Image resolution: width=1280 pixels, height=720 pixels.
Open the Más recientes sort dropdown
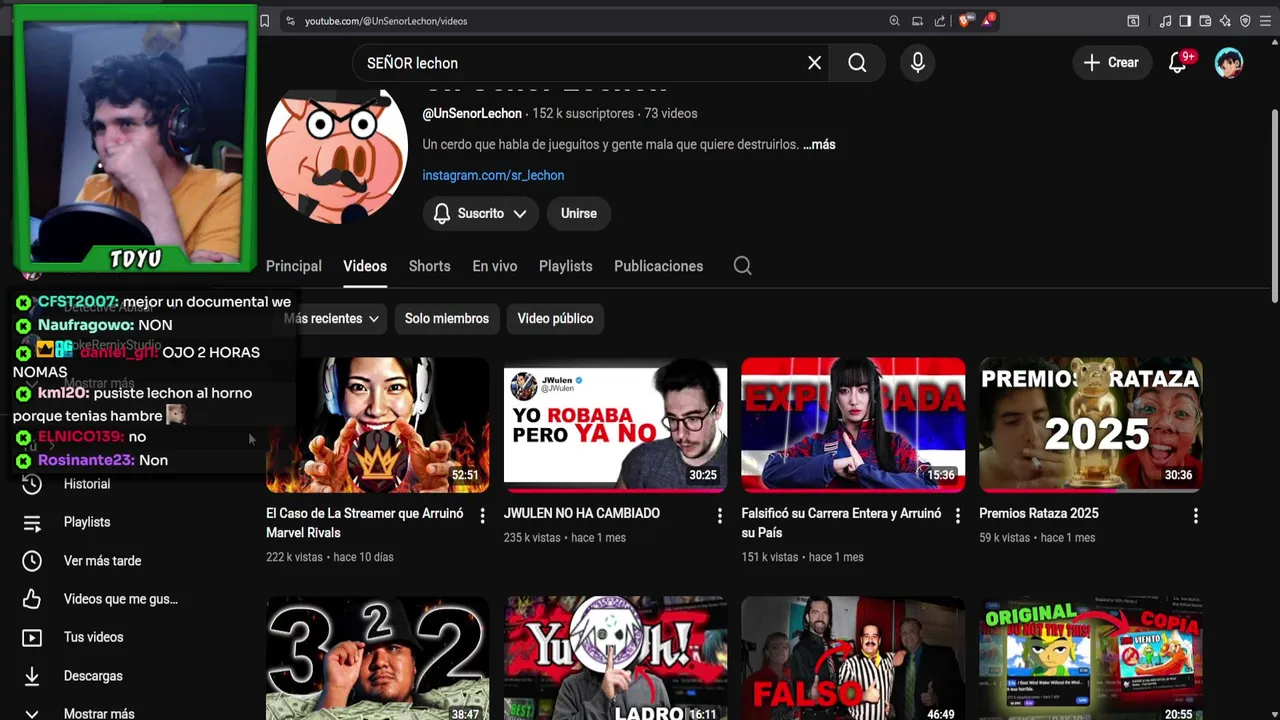(x=331, y=318)
